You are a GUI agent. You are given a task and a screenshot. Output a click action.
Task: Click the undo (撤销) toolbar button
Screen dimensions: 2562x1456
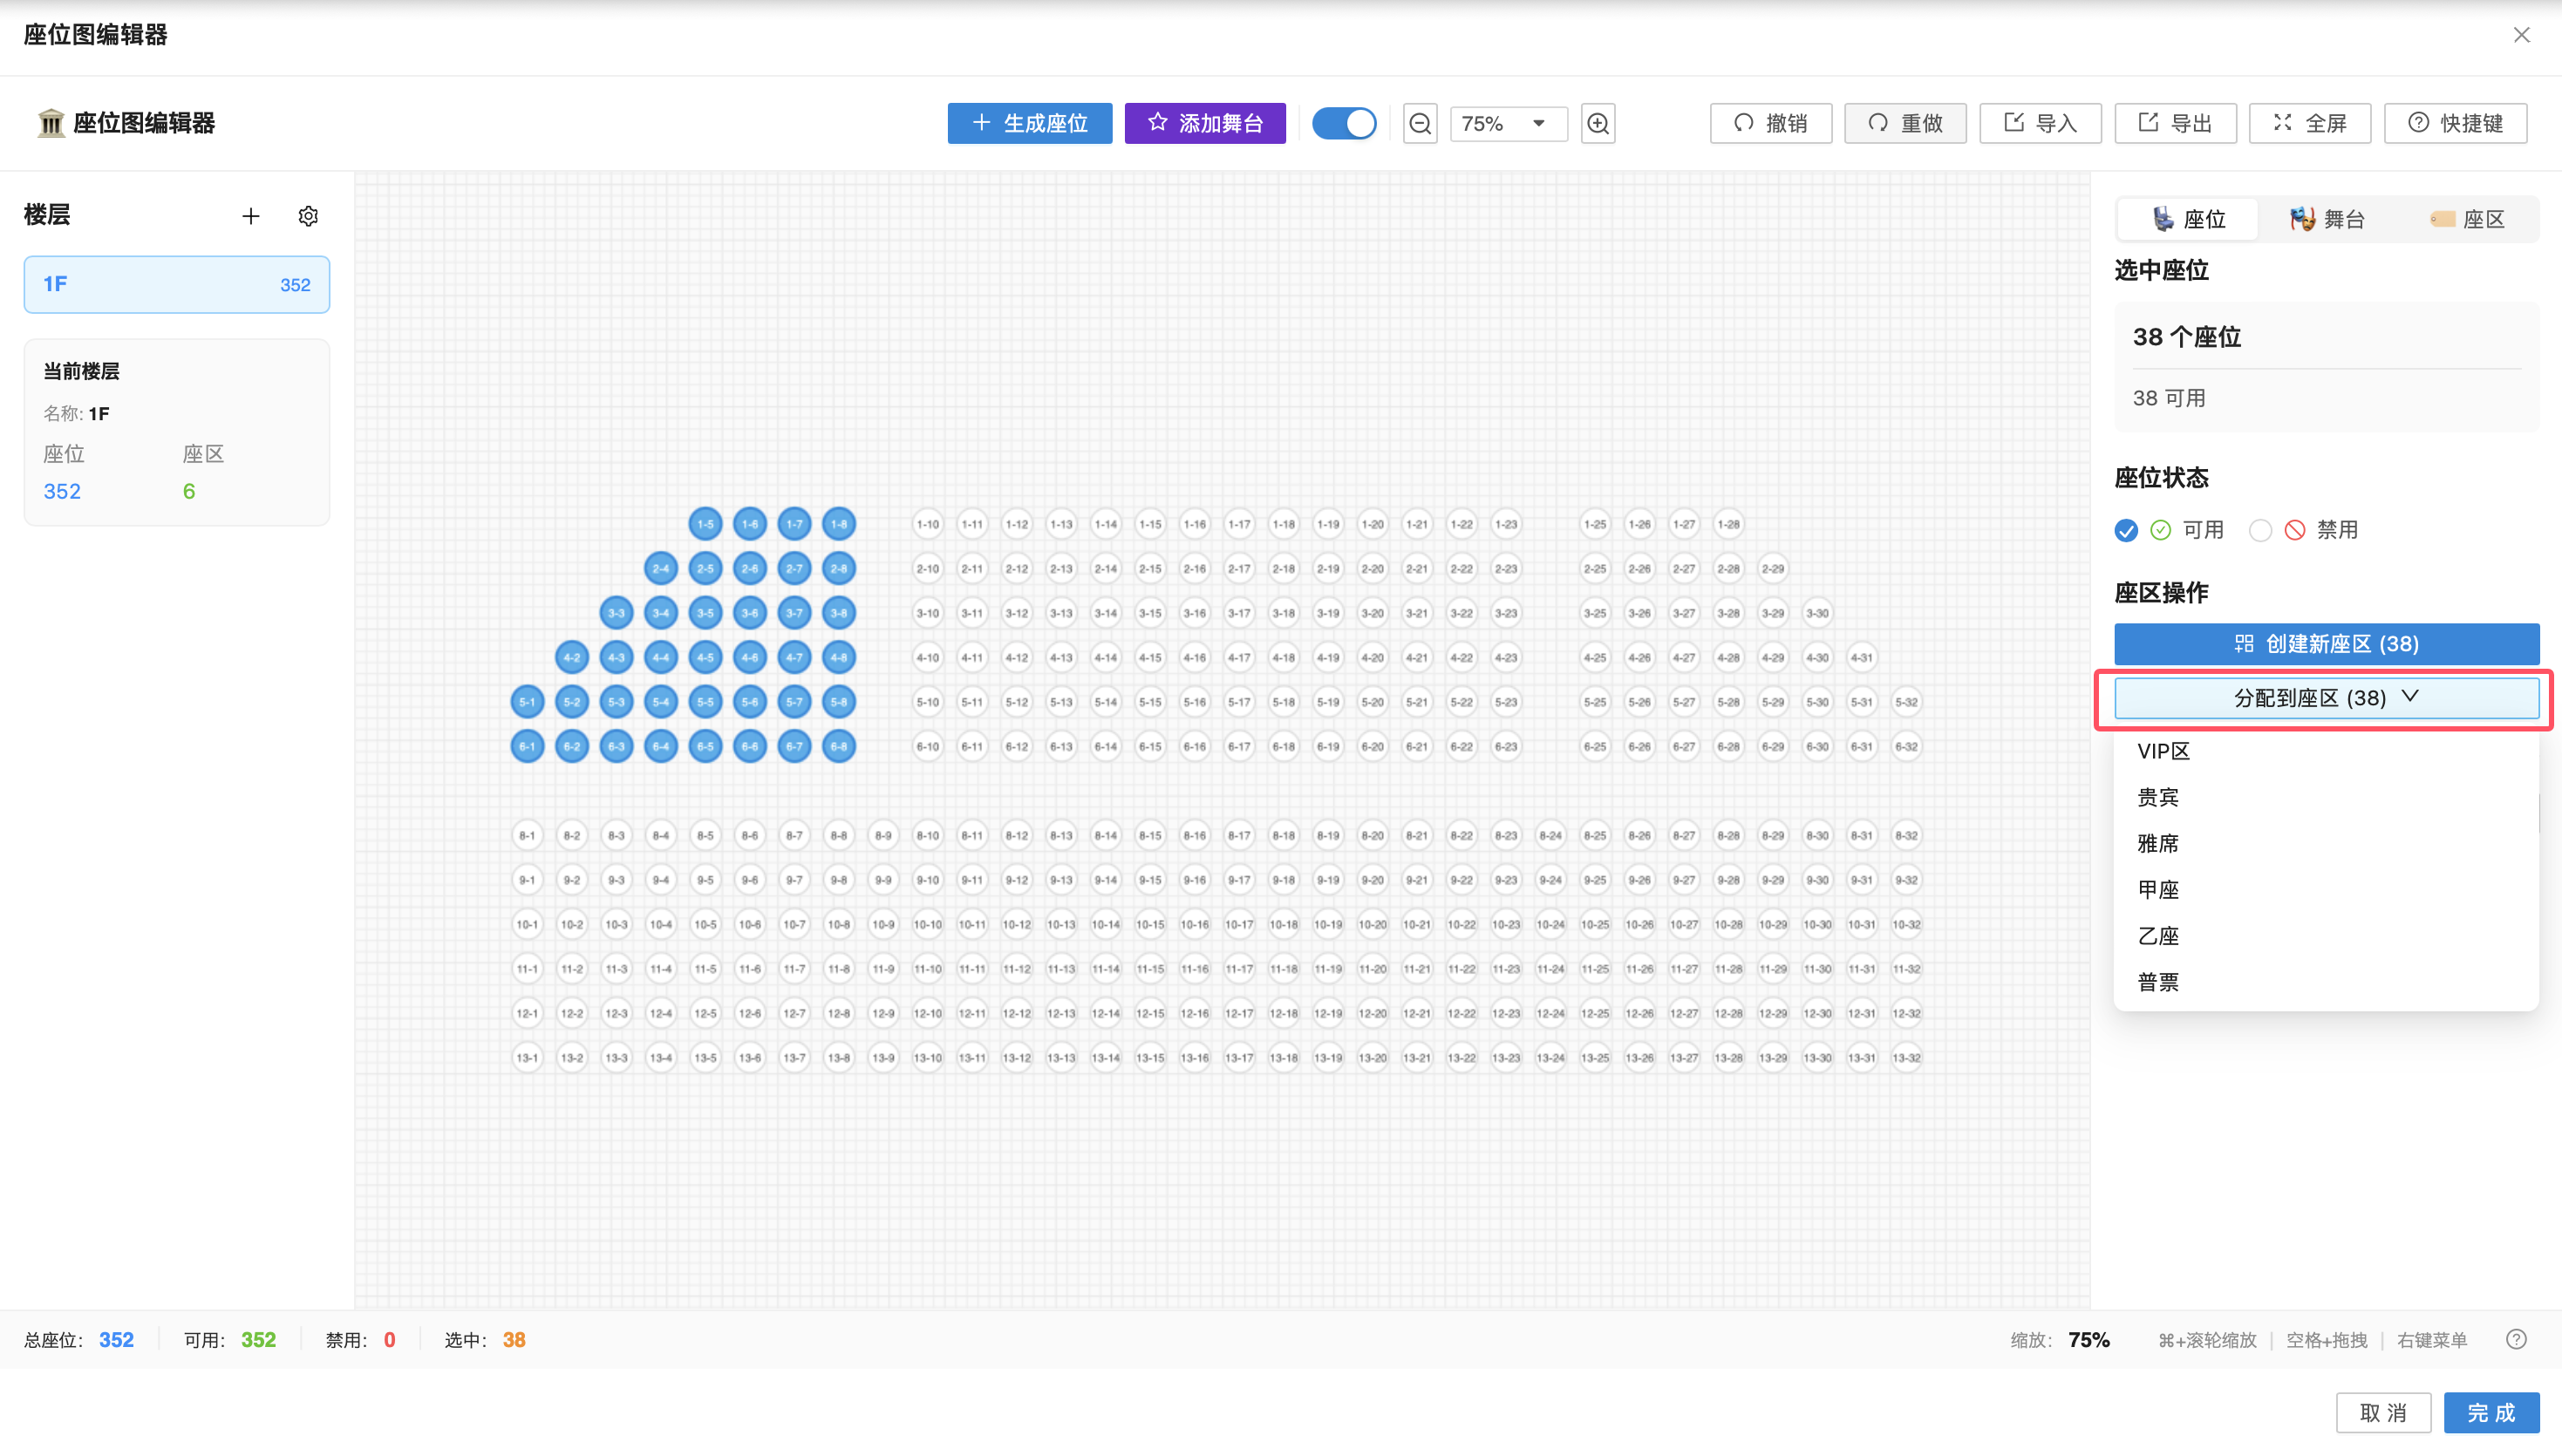[x=1770, y=123]
